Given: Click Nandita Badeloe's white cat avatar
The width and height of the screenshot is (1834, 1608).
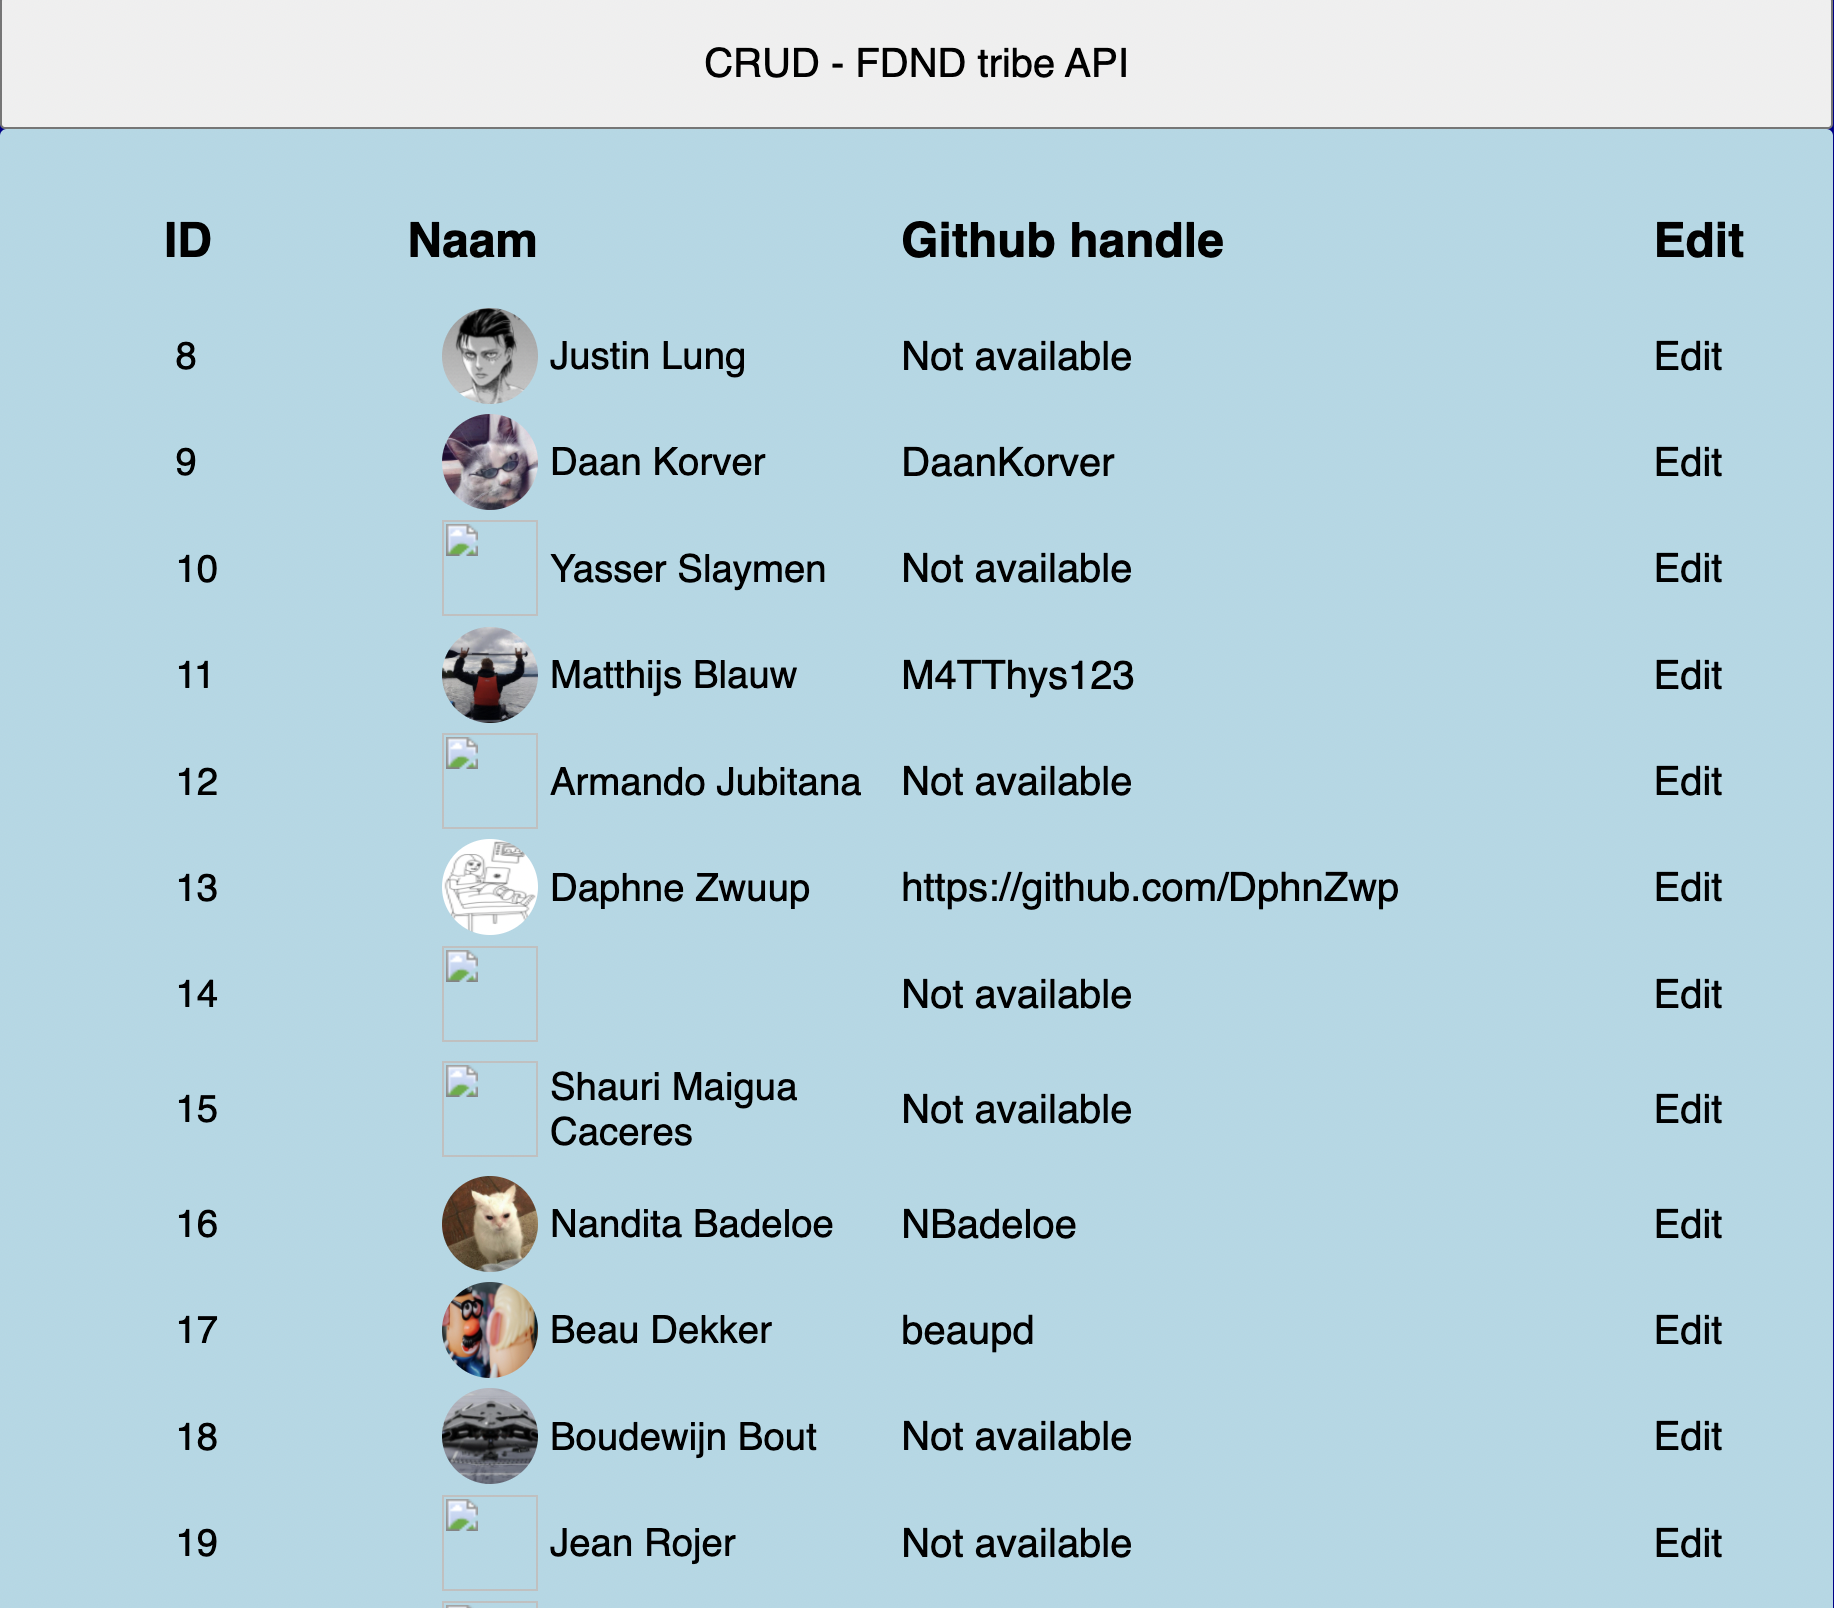Looking at the screenshot, I should pos(489,1223).
